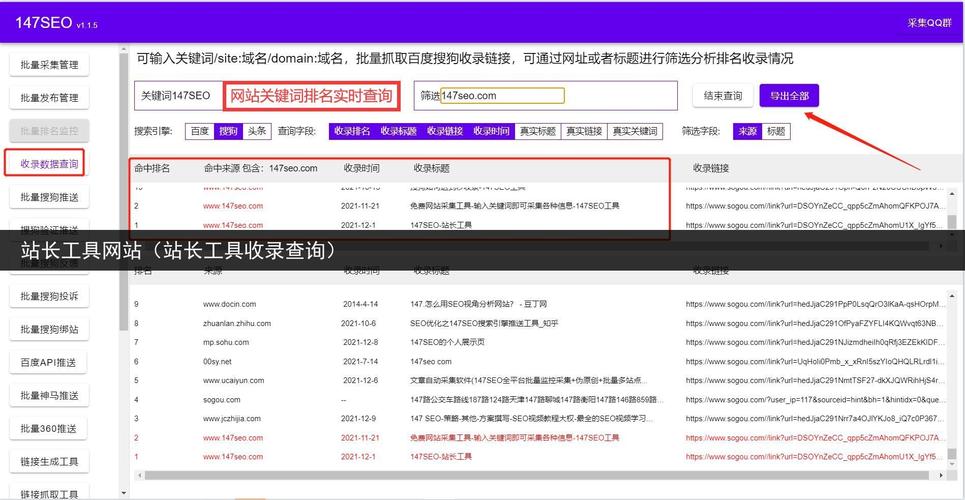This screenshot has height=500, width=965.
Task: Select 来源 as filter field
Action: (748, 131)
